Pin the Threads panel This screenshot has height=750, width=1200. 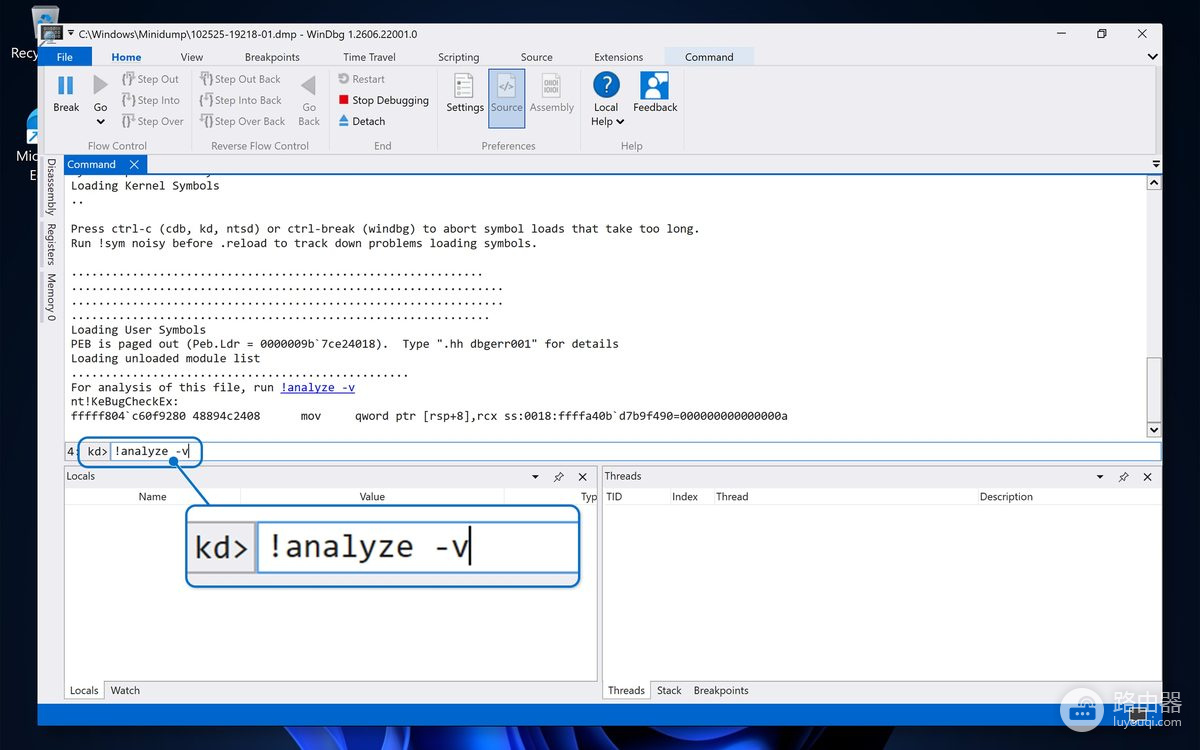[1123, 477]
